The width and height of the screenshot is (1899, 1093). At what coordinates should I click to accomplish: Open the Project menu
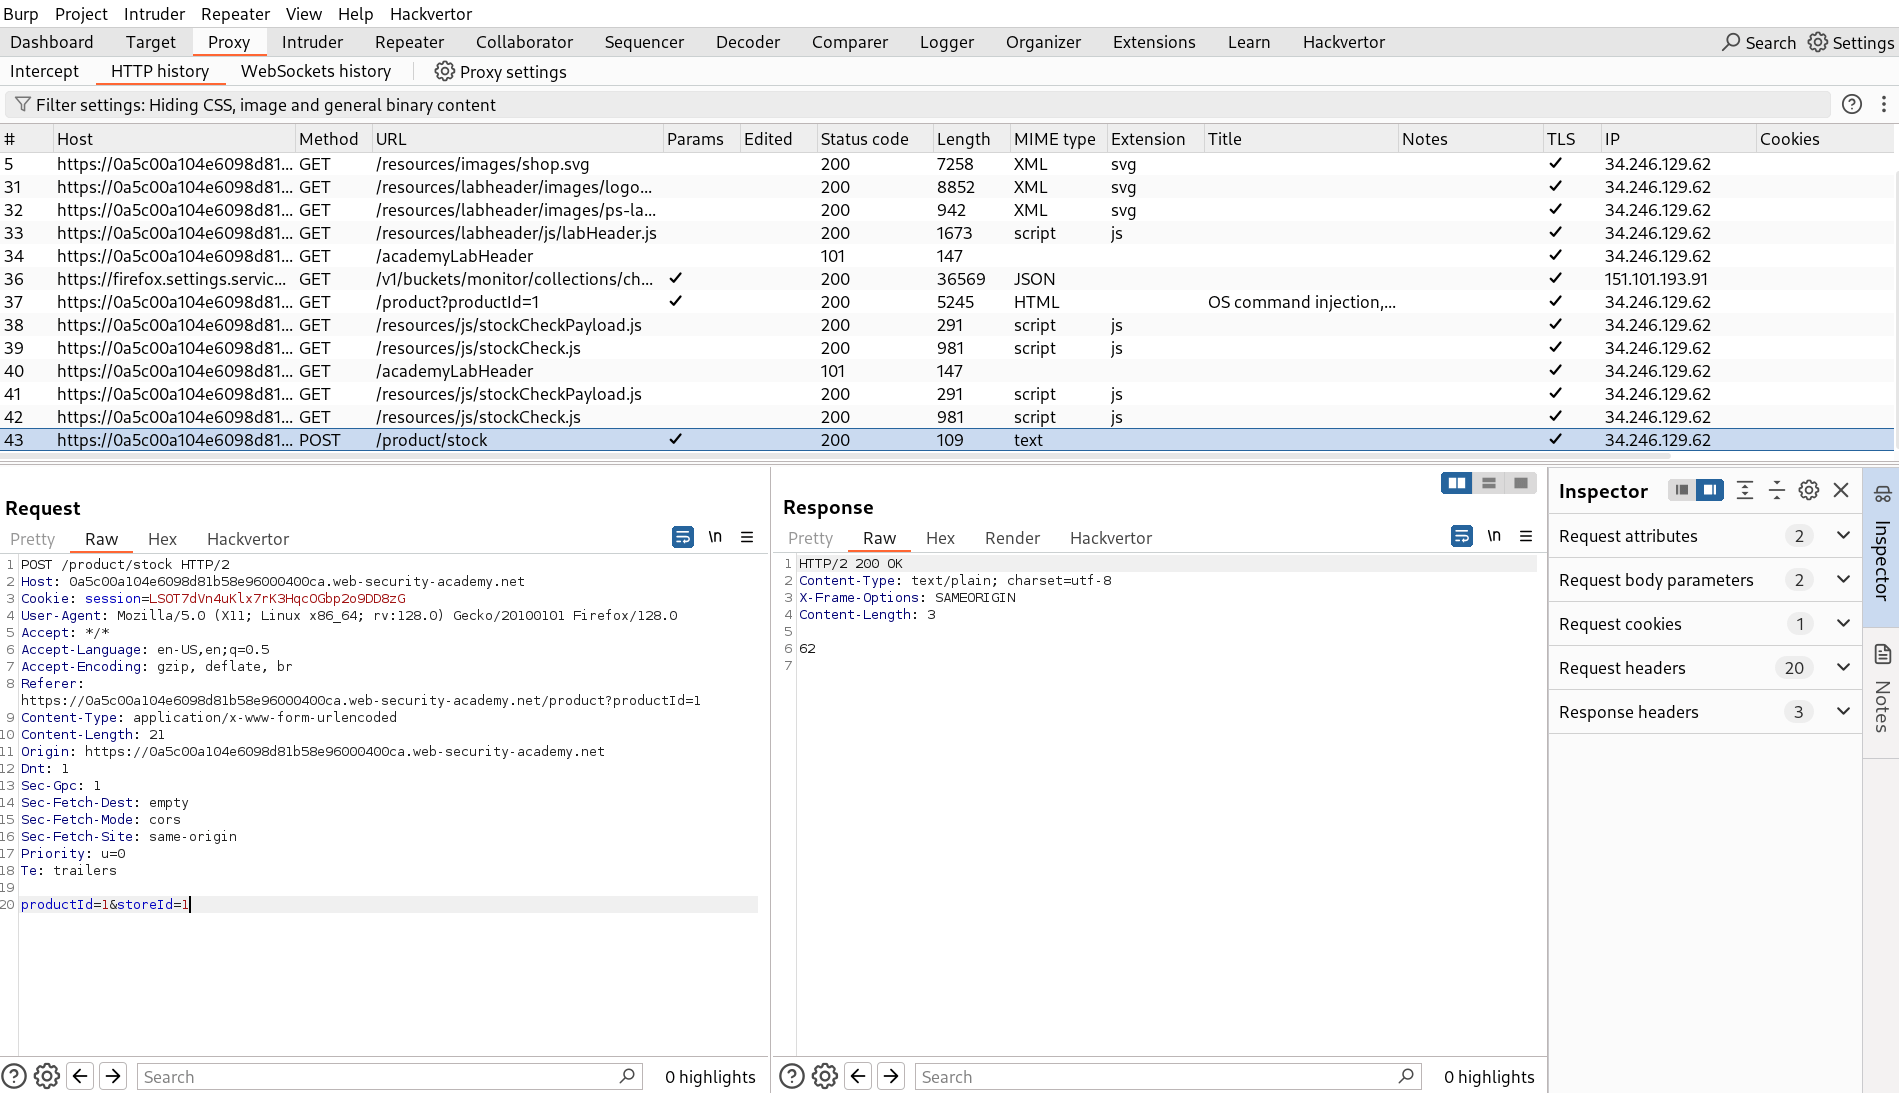pos(81,13)
